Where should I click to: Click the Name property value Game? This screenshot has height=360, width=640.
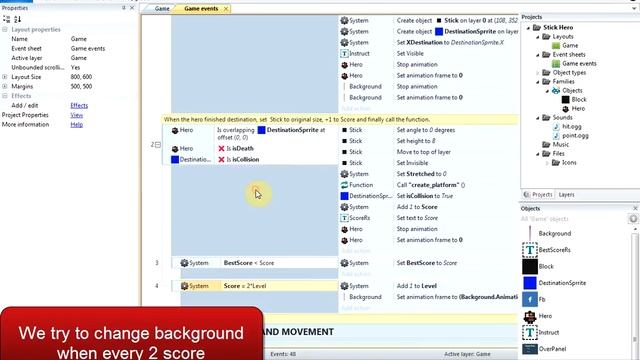coord(78,39)
